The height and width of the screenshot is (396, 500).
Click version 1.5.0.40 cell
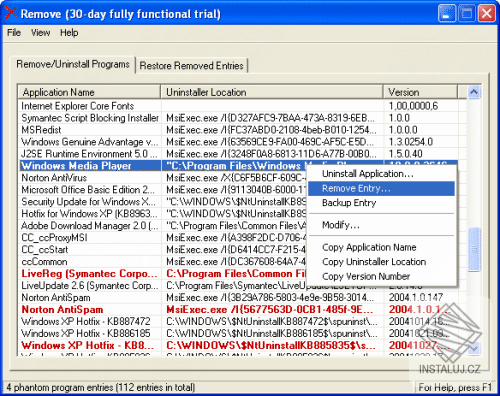(x=406, y=154)
